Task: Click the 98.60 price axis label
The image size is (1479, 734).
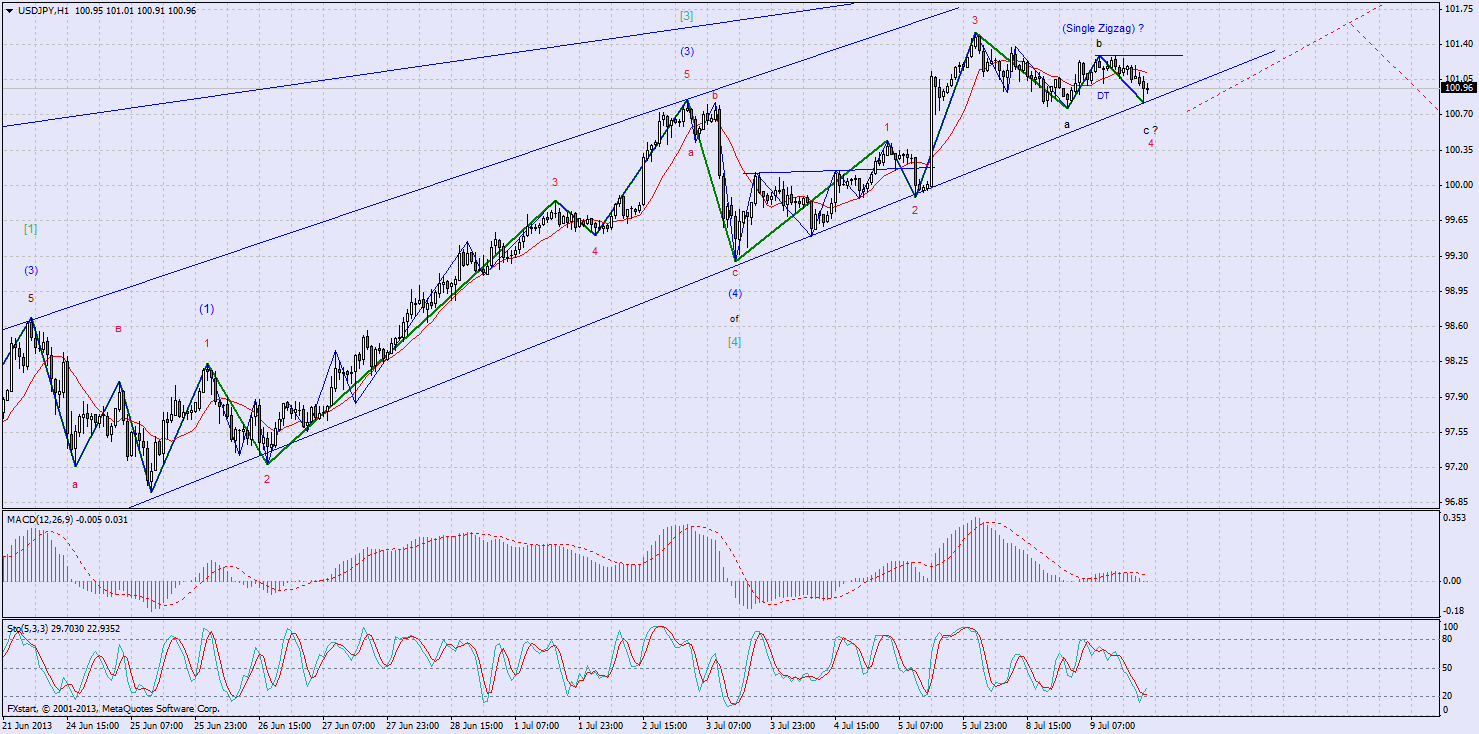Action: pos(1457,326)
